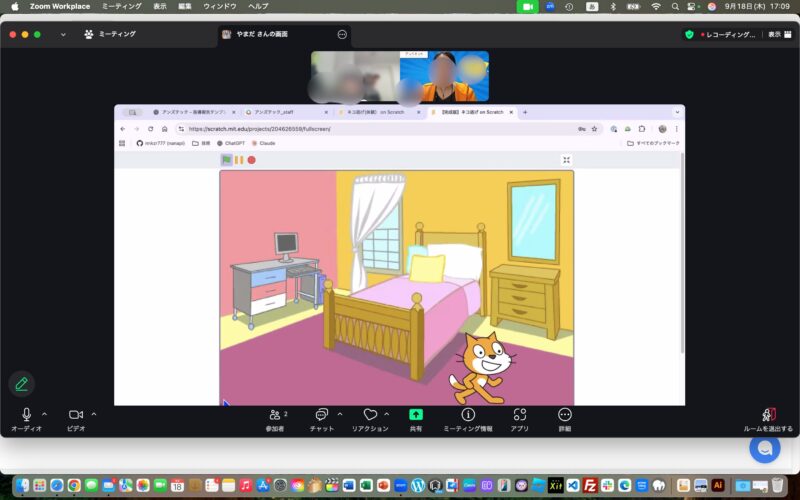The height and width of the screenshot is (500, 800).
Task: Click the リアクション heart icon
Action: point(369,415)
